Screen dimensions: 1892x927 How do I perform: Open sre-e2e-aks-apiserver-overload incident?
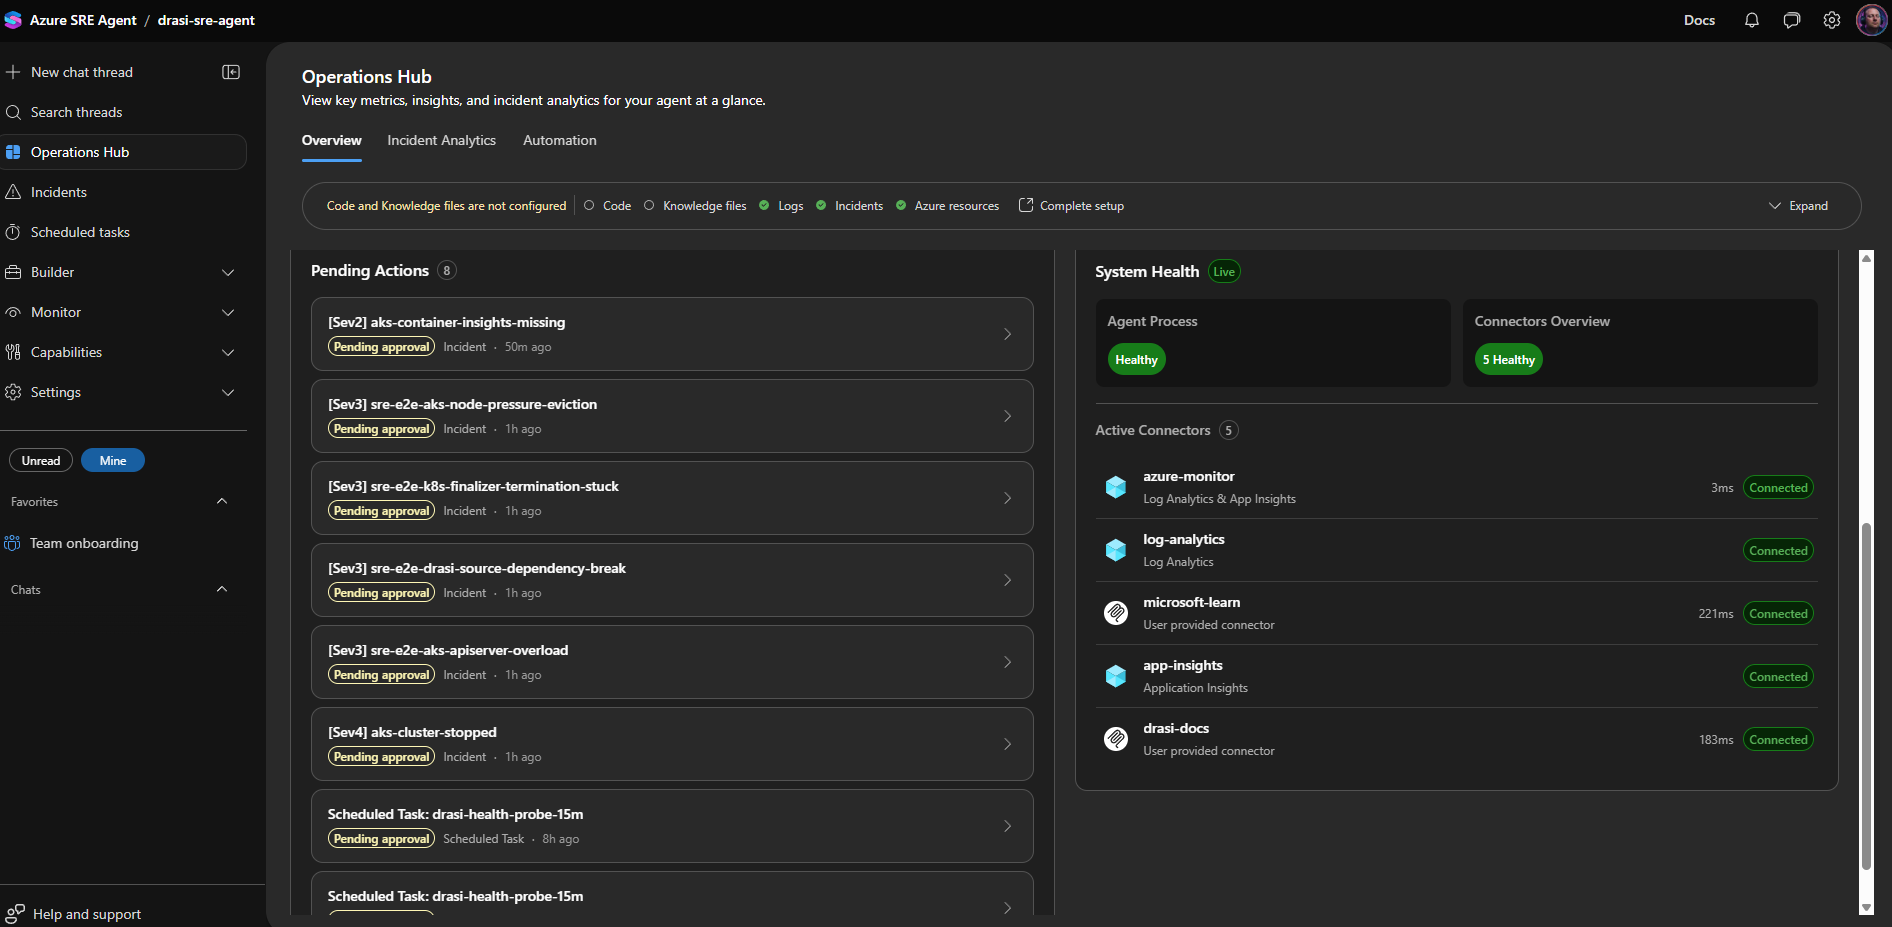pos(672,662)
